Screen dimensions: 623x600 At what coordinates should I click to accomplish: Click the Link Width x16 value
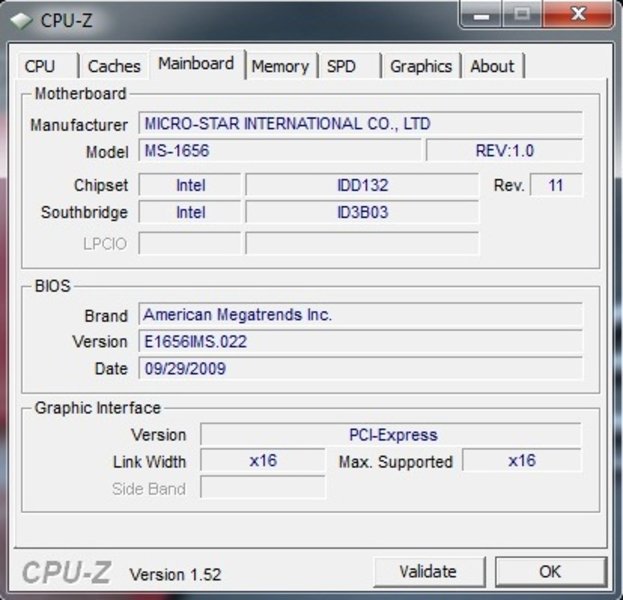point(263,461)
